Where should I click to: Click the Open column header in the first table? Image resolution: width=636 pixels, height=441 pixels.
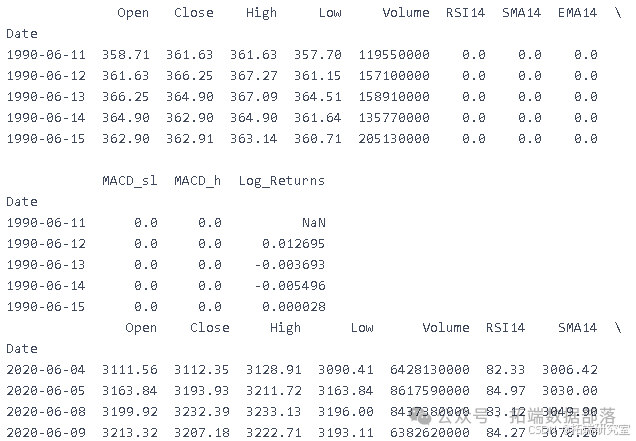[x=133, y=13]
